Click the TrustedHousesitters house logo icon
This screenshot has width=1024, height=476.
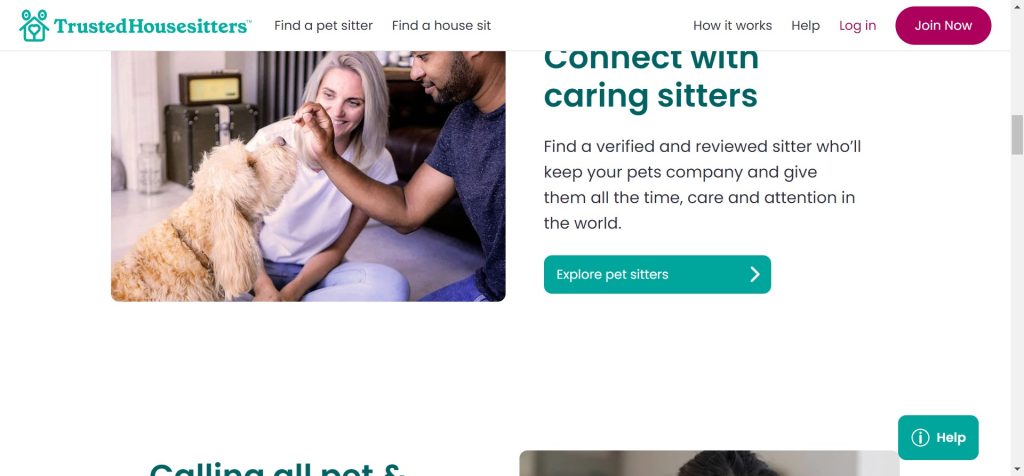34,25
